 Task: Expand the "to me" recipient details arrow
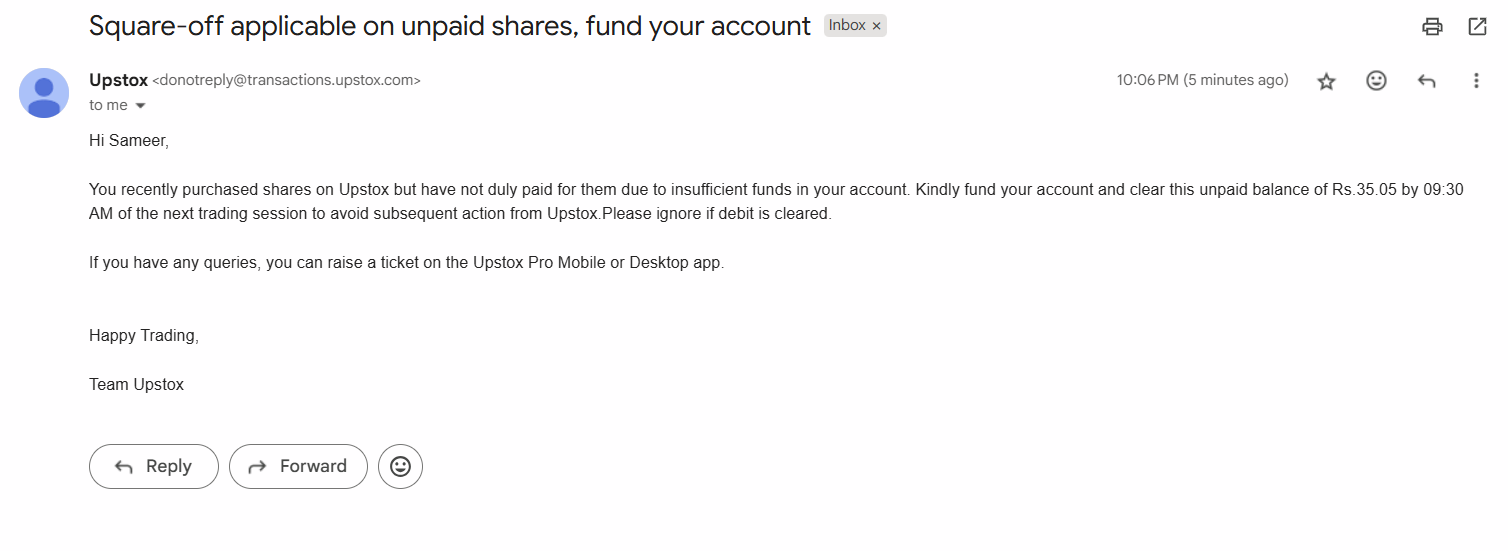[x=140, y=106]
